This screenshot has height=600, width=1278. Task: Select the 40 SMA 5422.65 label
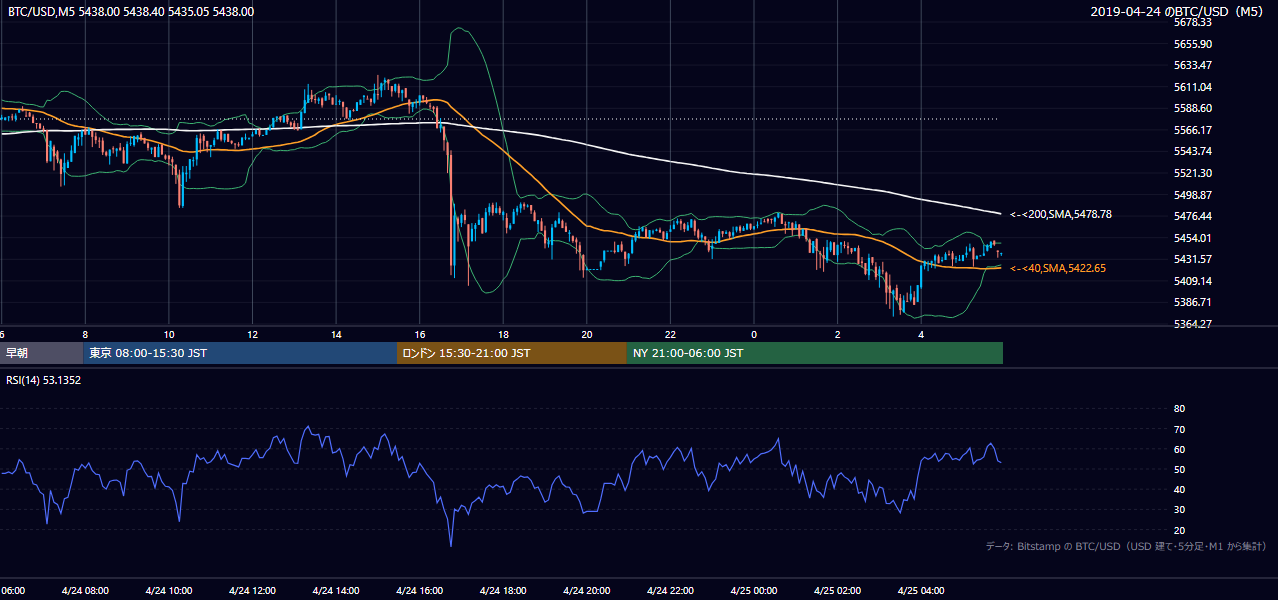point(1058,268)
